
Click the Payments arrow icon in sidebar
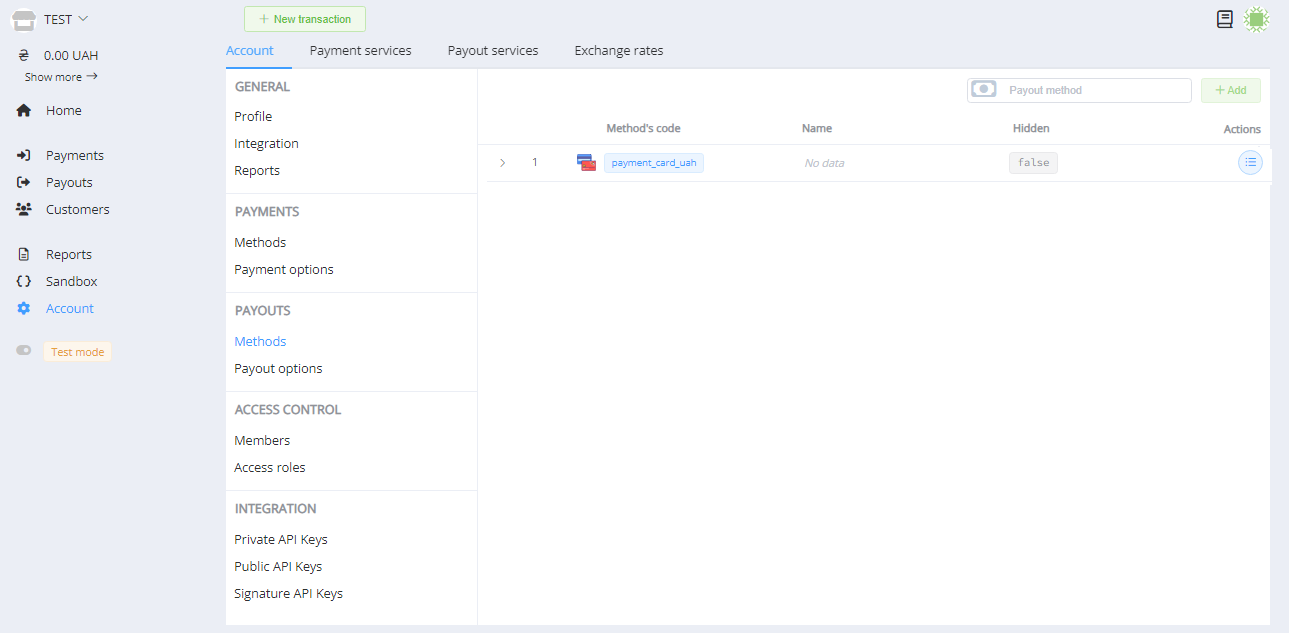[x=24, y=156]
